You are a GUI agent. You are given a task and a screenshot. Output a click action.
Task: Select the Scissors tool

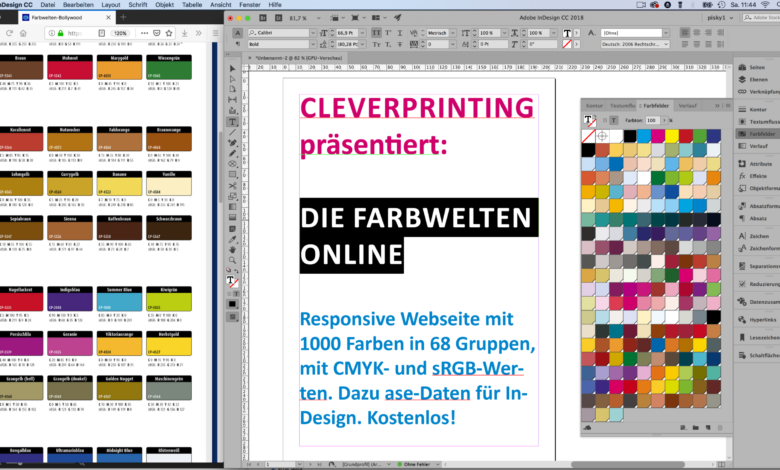[x=232, y=186]
